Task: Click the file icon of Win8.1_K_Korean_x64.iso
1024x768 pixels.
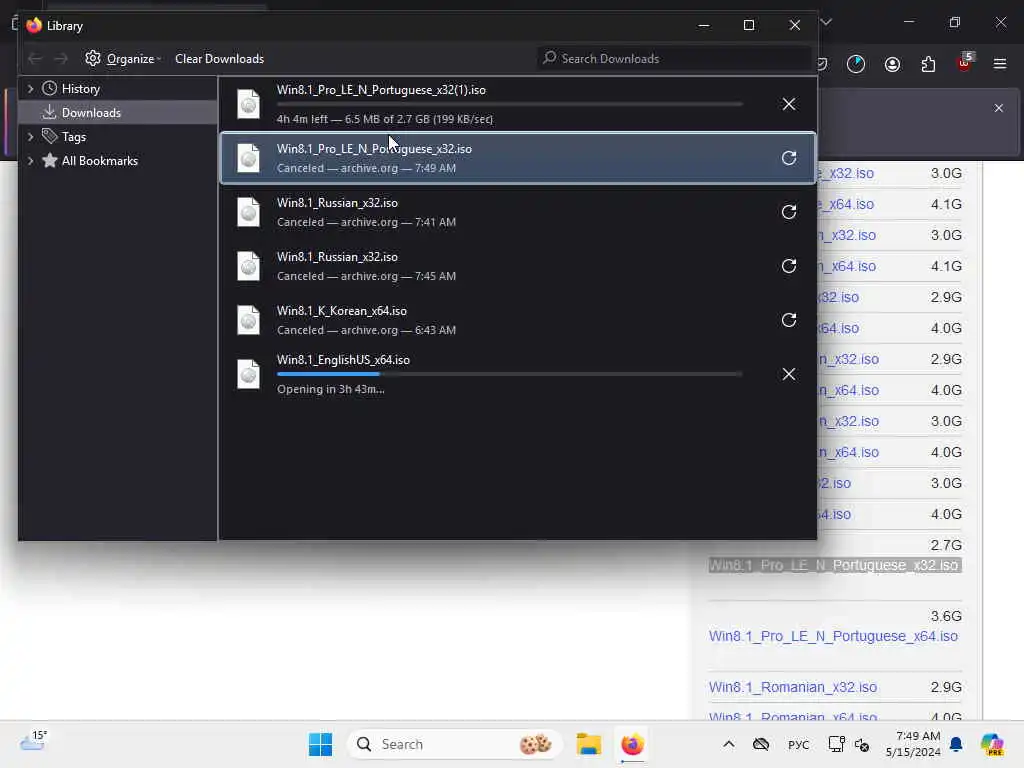Action: pyautogui.click(x=248, y=320)
